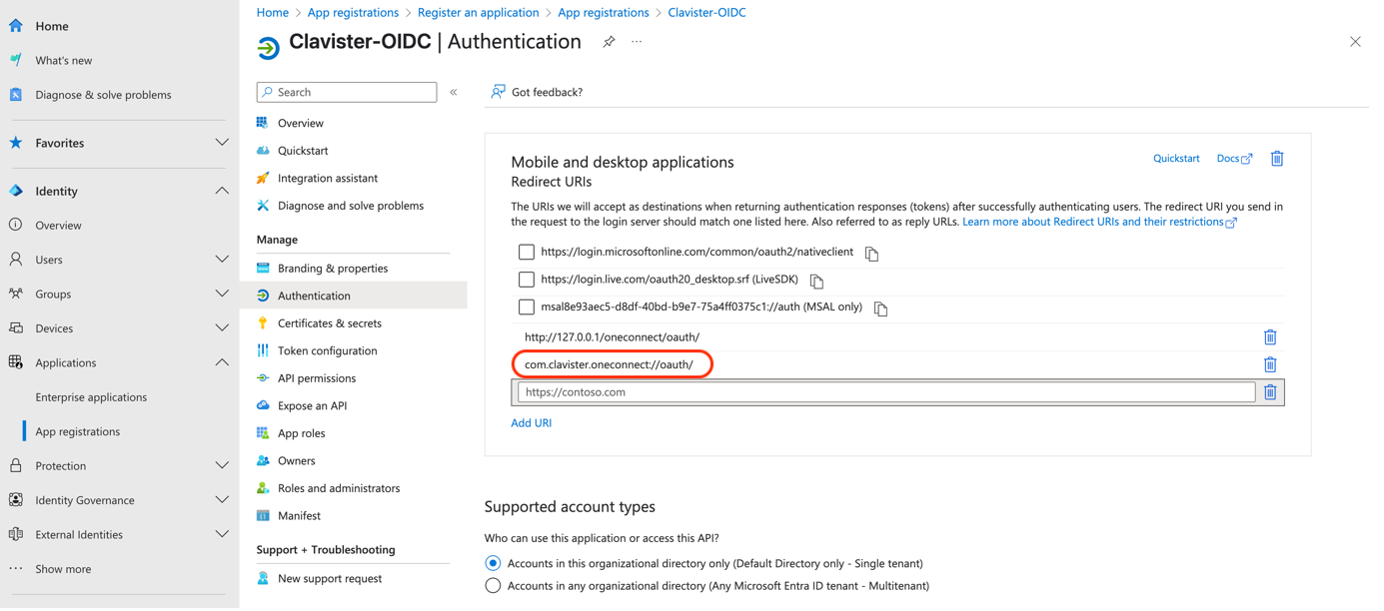Expand the External Identities chevron
Viewport: 1384px width, 611px height.
pos(222,534)
